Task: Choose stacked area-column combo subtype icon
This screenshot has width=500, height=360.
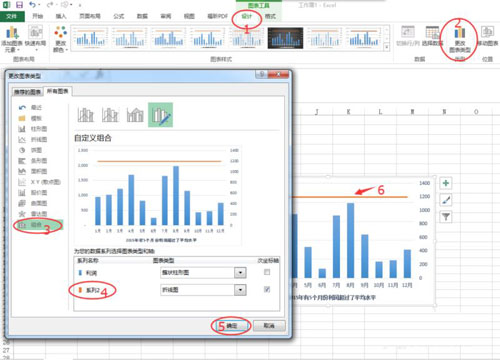Action: [135, 115]
